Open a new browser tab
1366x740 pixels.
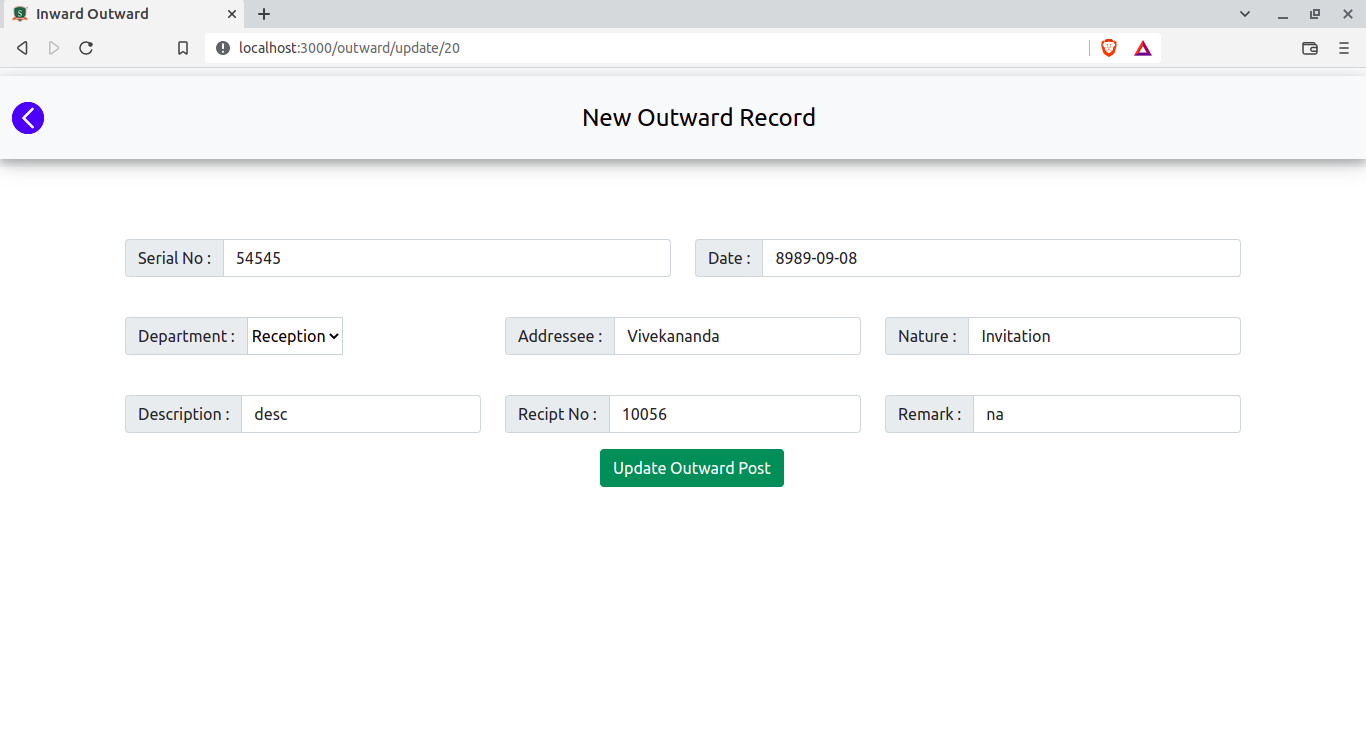264,14
